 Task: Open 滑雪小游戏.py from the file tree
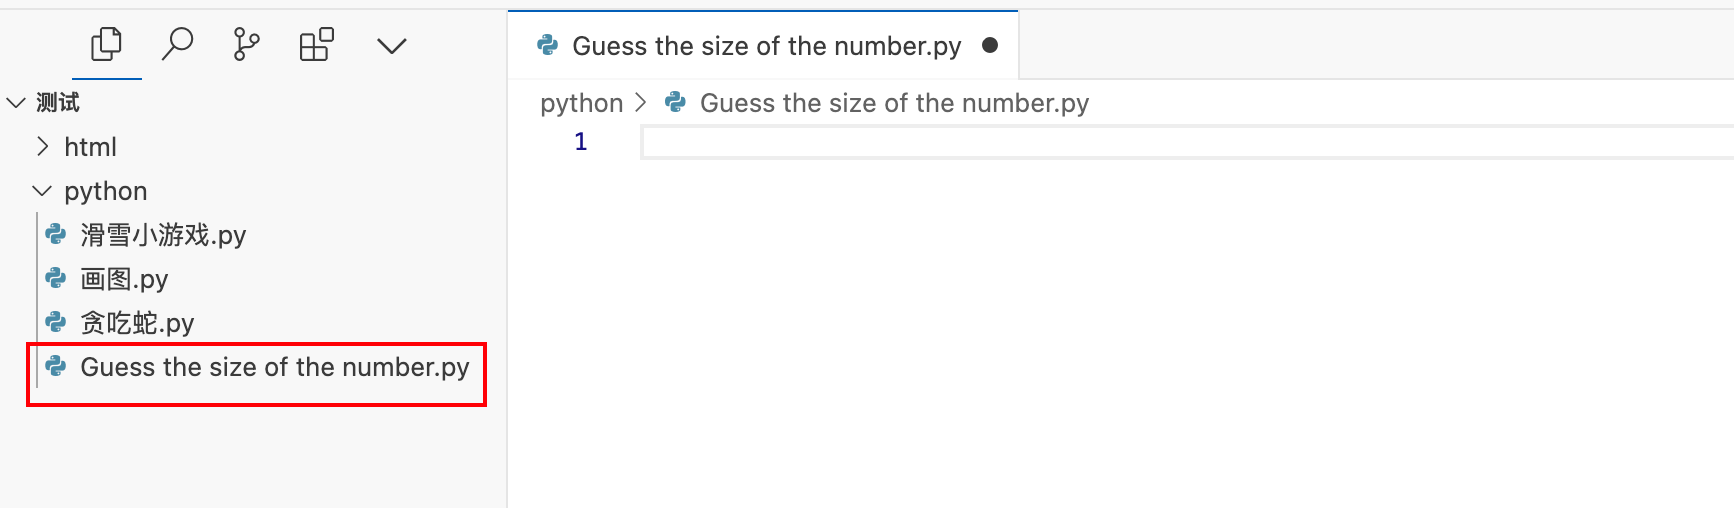pos(163,235)
